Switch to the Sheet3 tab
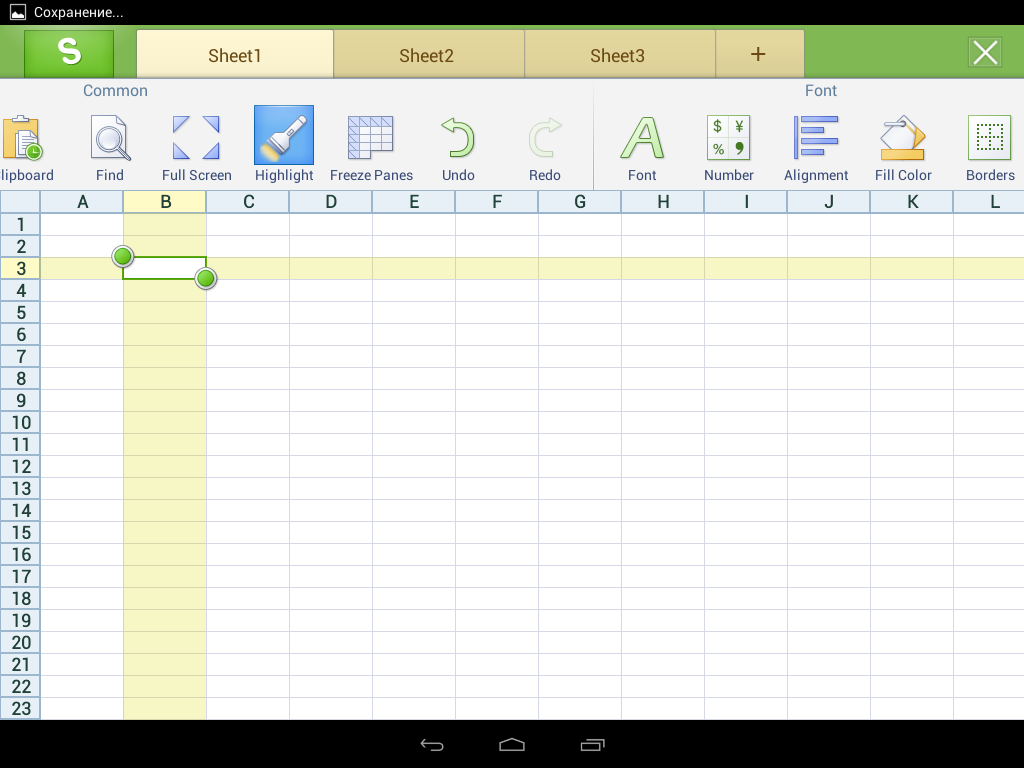1024x768 pixels. coord(618,55)
